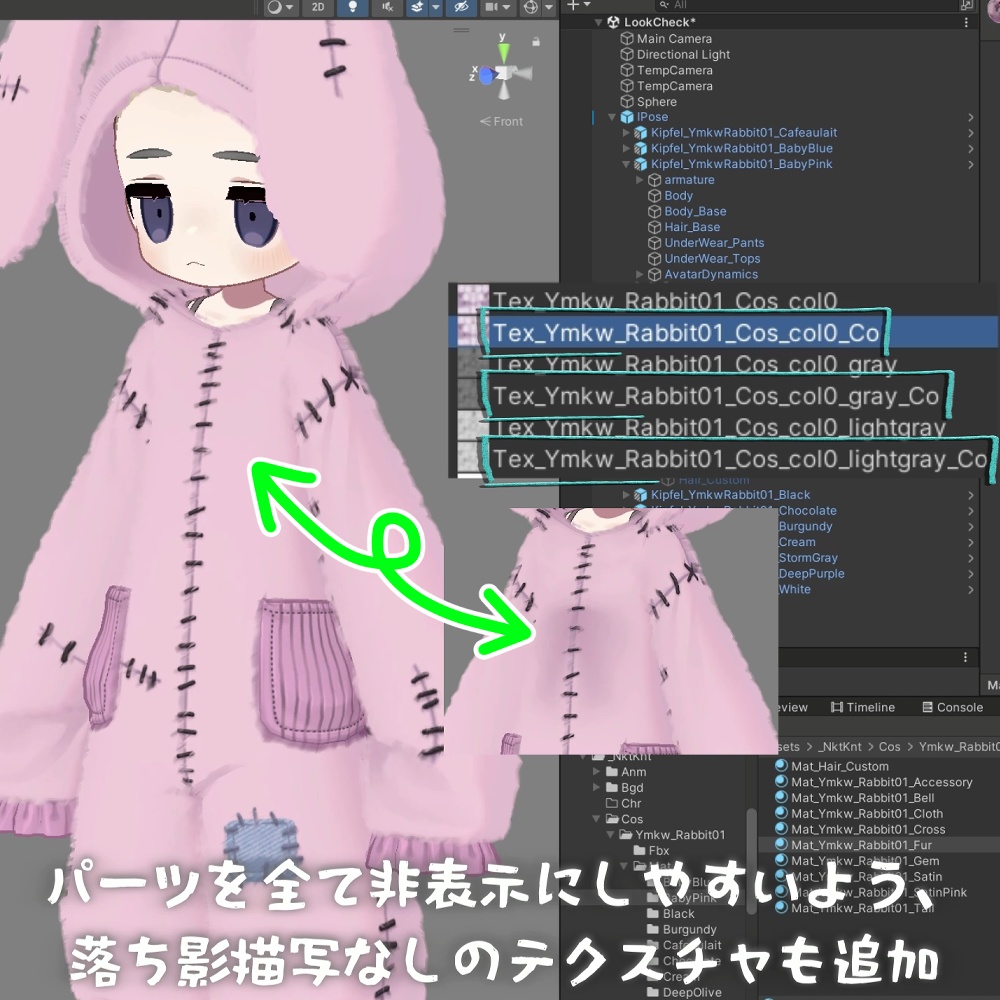Collapse the IPose hierarchy item
Image resolution: width=1000 pixels, height=1000 pixels.
611,116
